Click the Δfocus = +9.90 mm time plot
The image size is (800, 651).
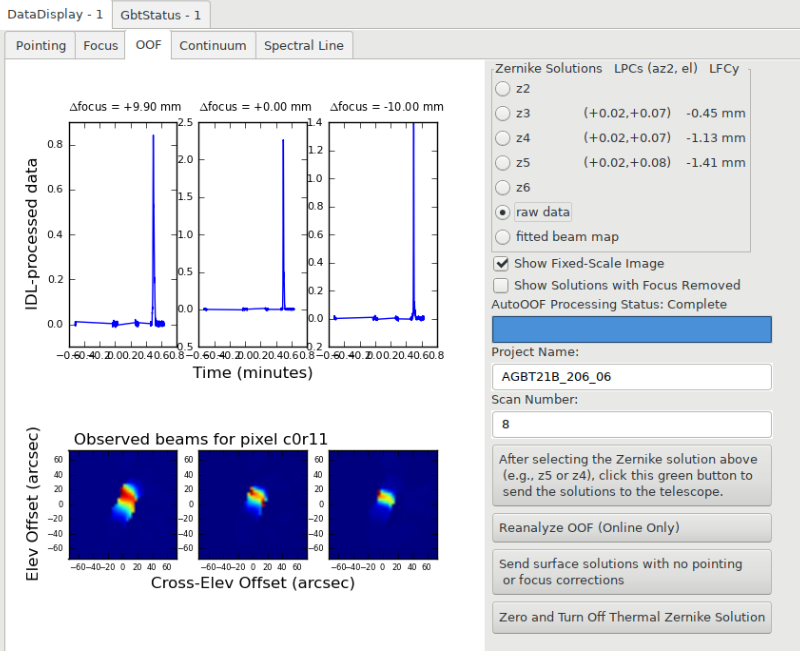123,235
